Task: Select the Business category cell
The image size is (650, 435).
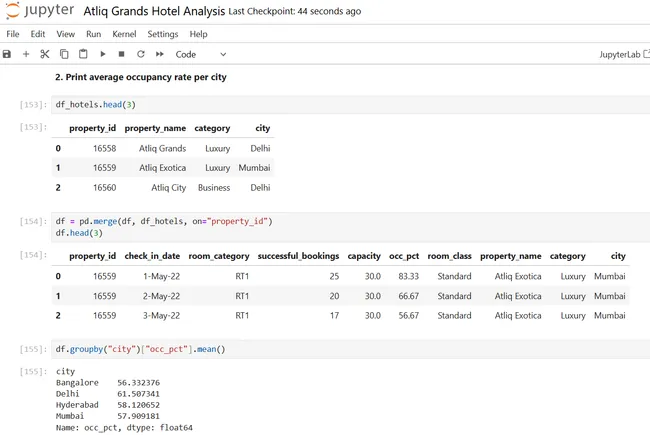Action: coord(214,188)
